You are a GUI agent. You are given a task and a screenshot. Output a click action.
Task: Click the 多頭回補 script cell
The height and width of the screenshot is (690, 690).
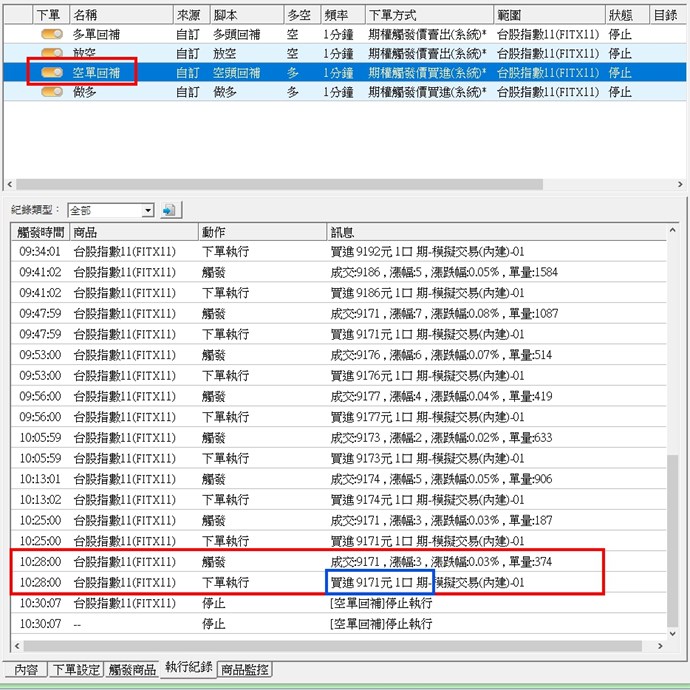pos(236,34)
